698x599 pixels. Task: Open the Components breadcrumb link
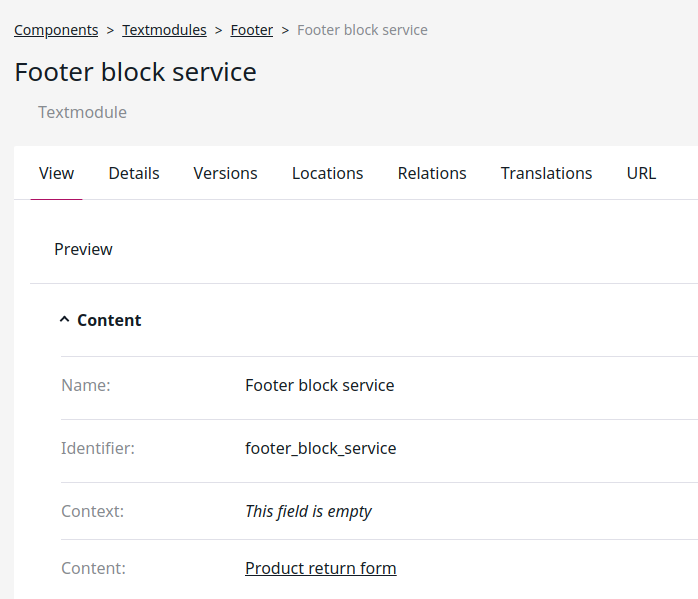tap(56, 30)
